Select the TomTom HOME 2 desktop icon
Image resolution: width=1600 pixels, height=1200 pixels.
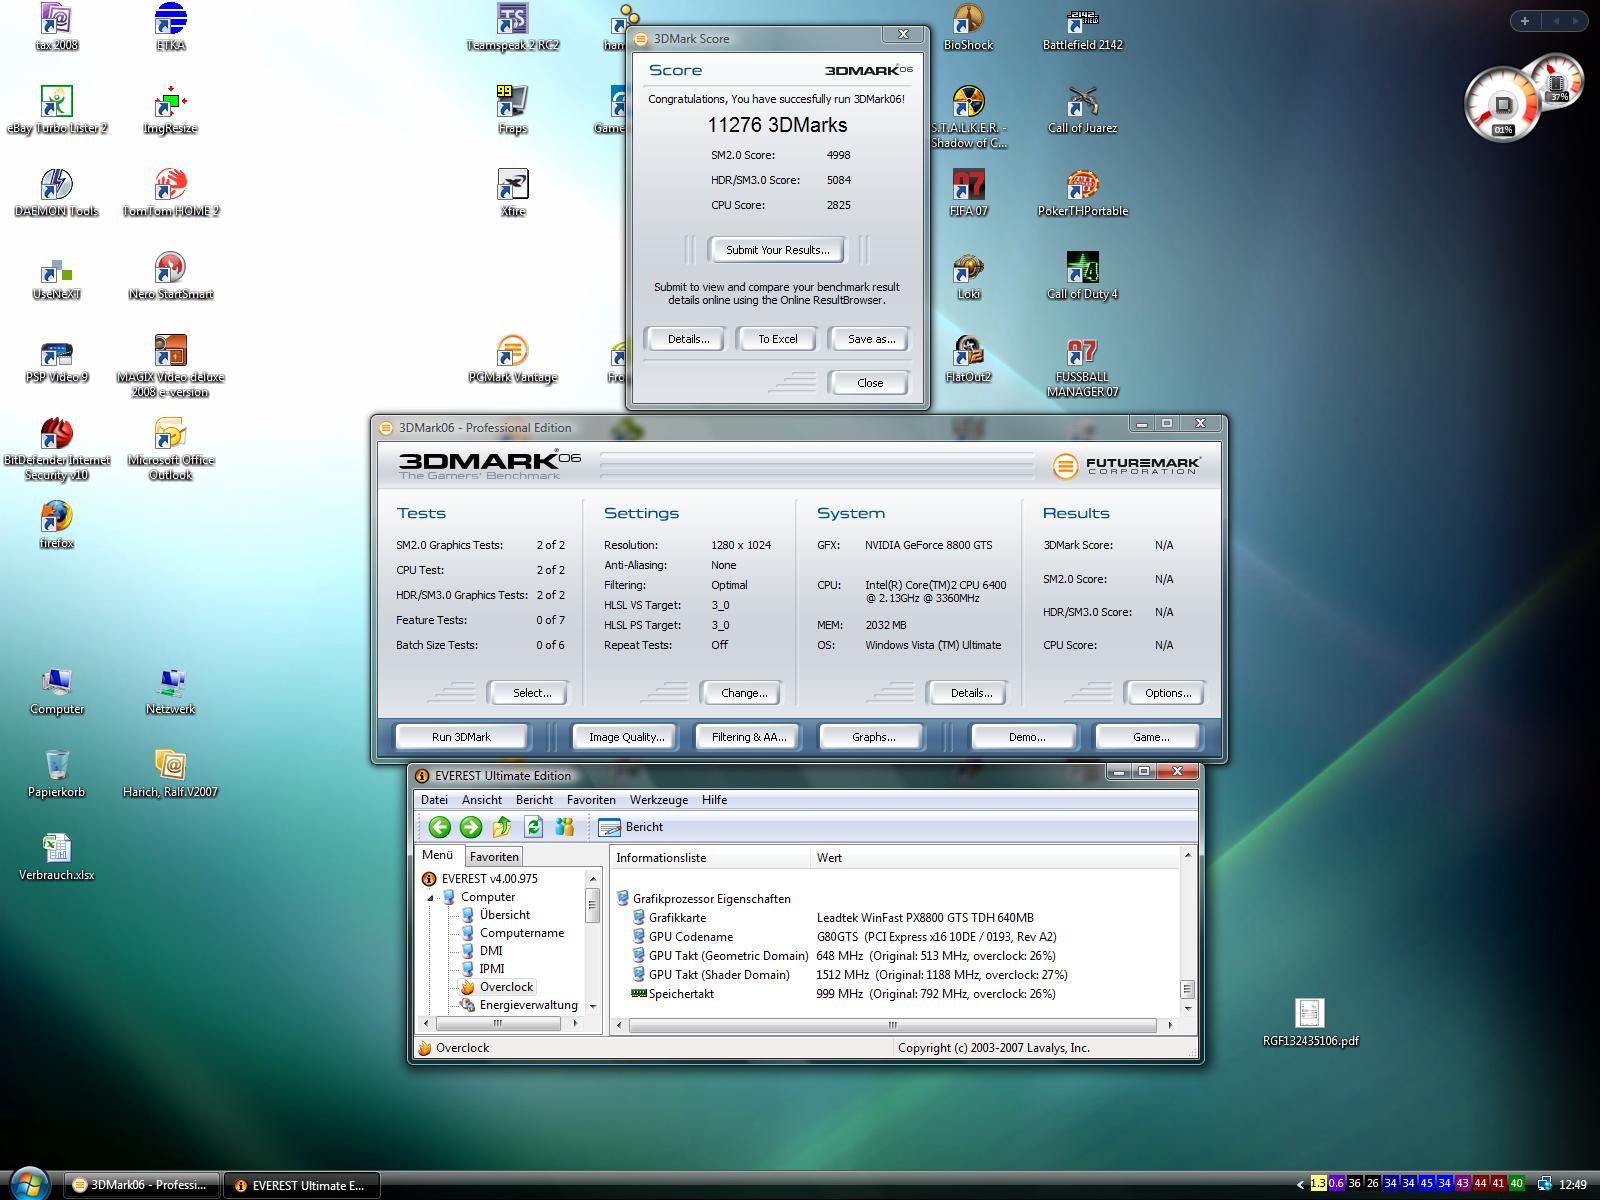click(170, 193)
